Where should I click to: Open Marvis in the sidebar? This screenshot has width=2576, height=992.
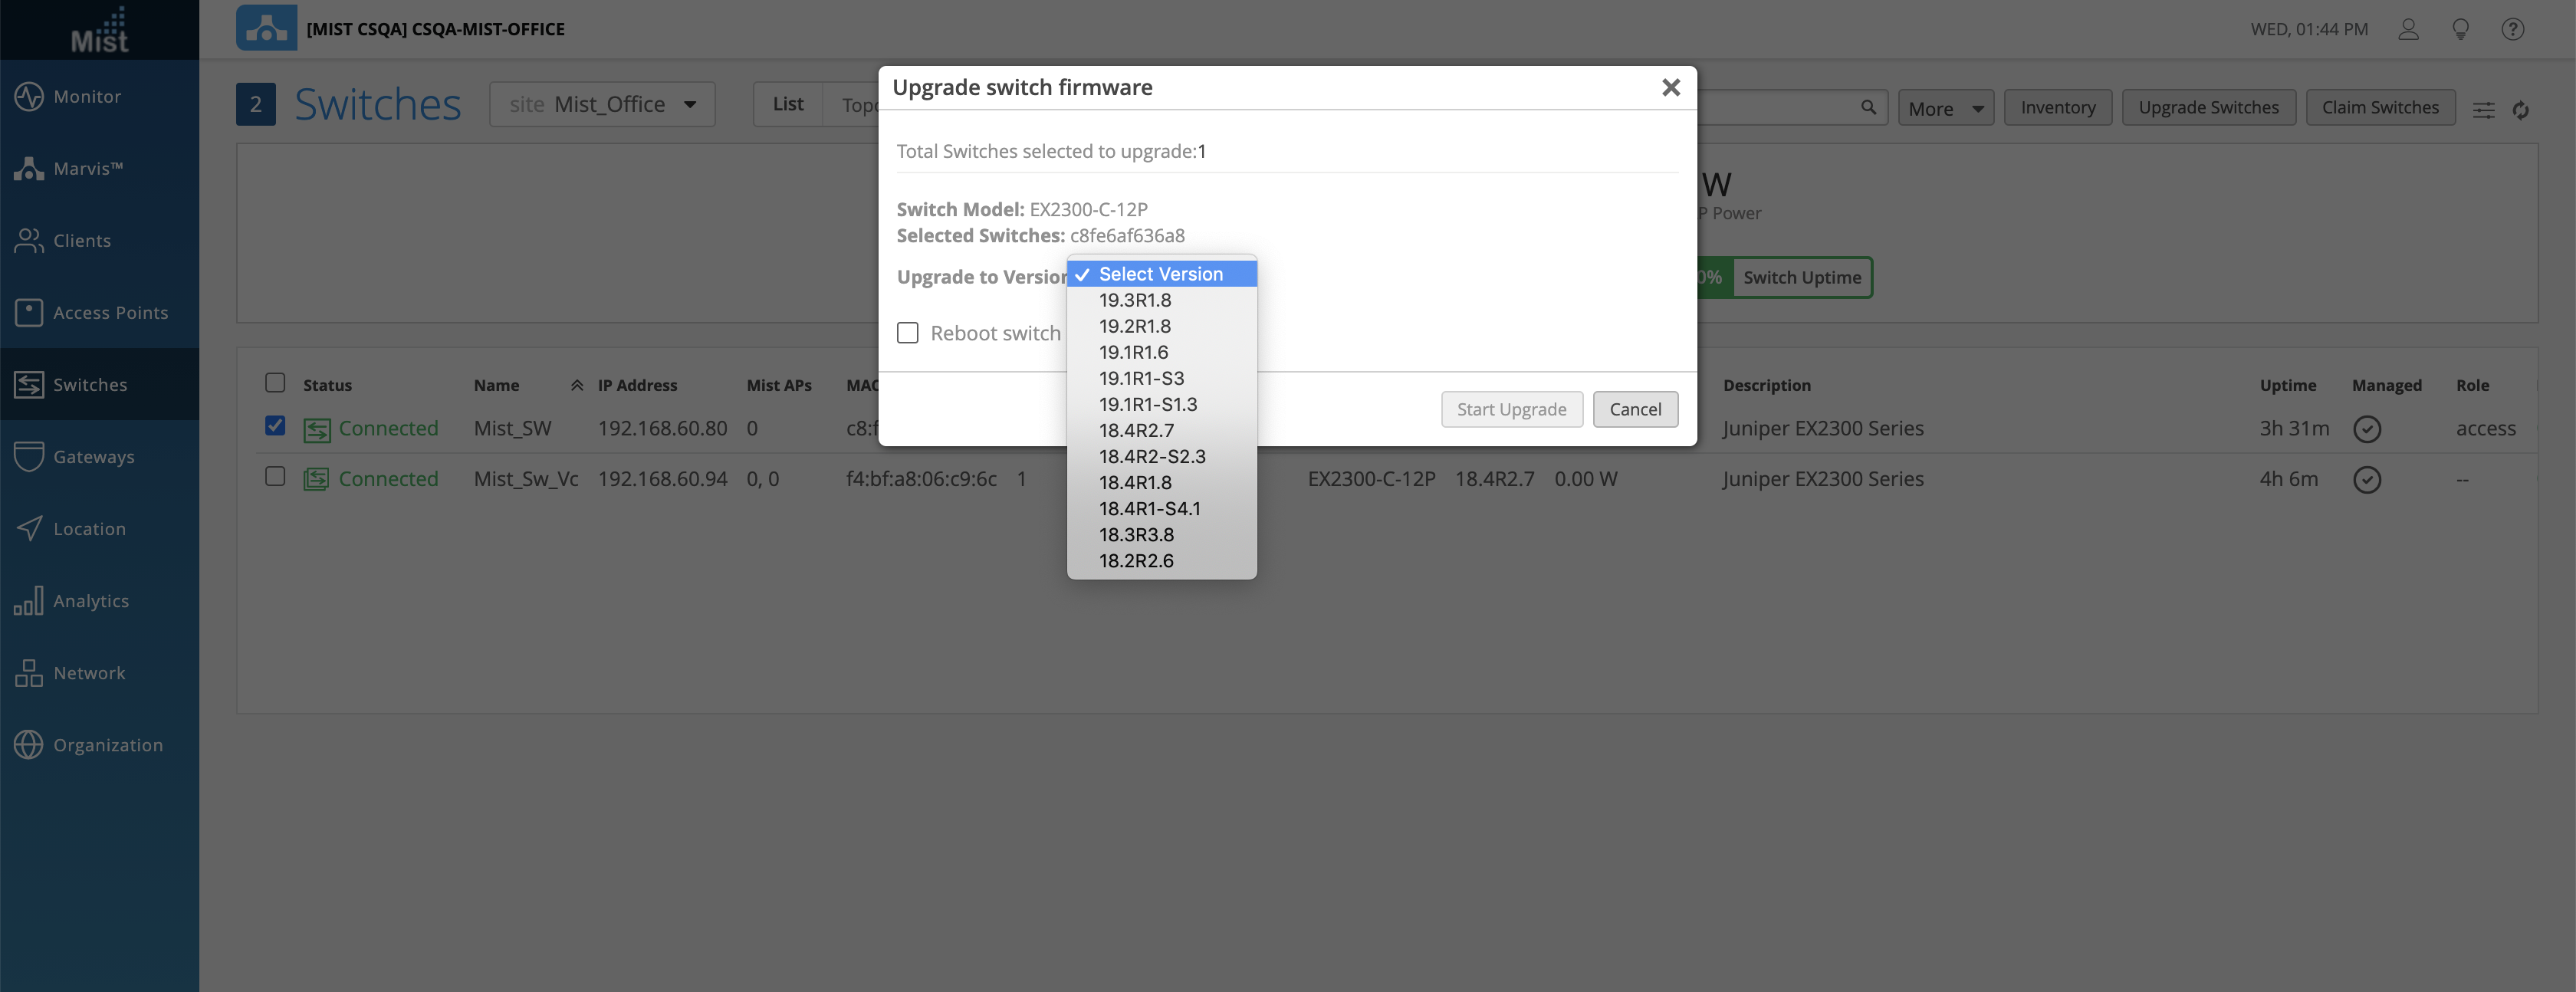[x=87, y=169]
